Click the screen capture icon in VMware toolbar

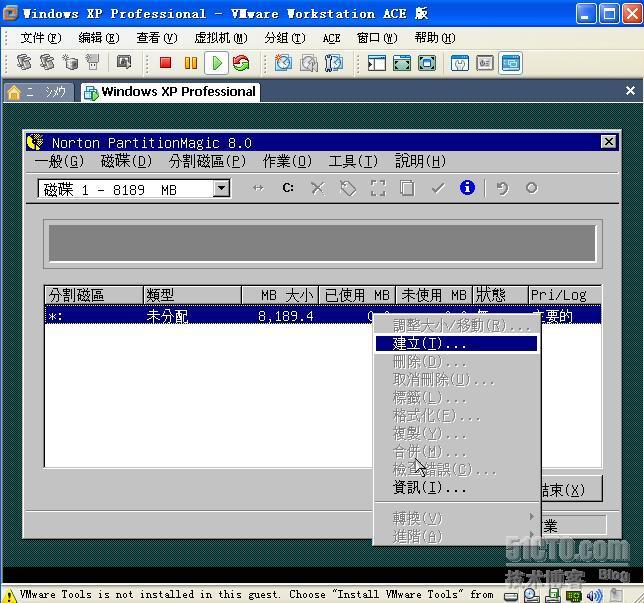124,62
